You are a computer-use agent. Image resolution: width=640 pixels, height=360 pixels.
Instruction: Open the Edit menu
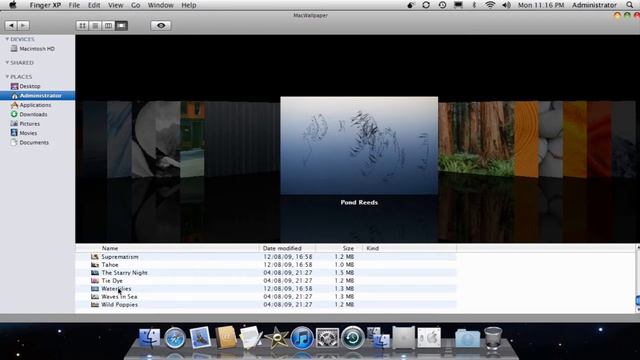(x=94, y=5)
